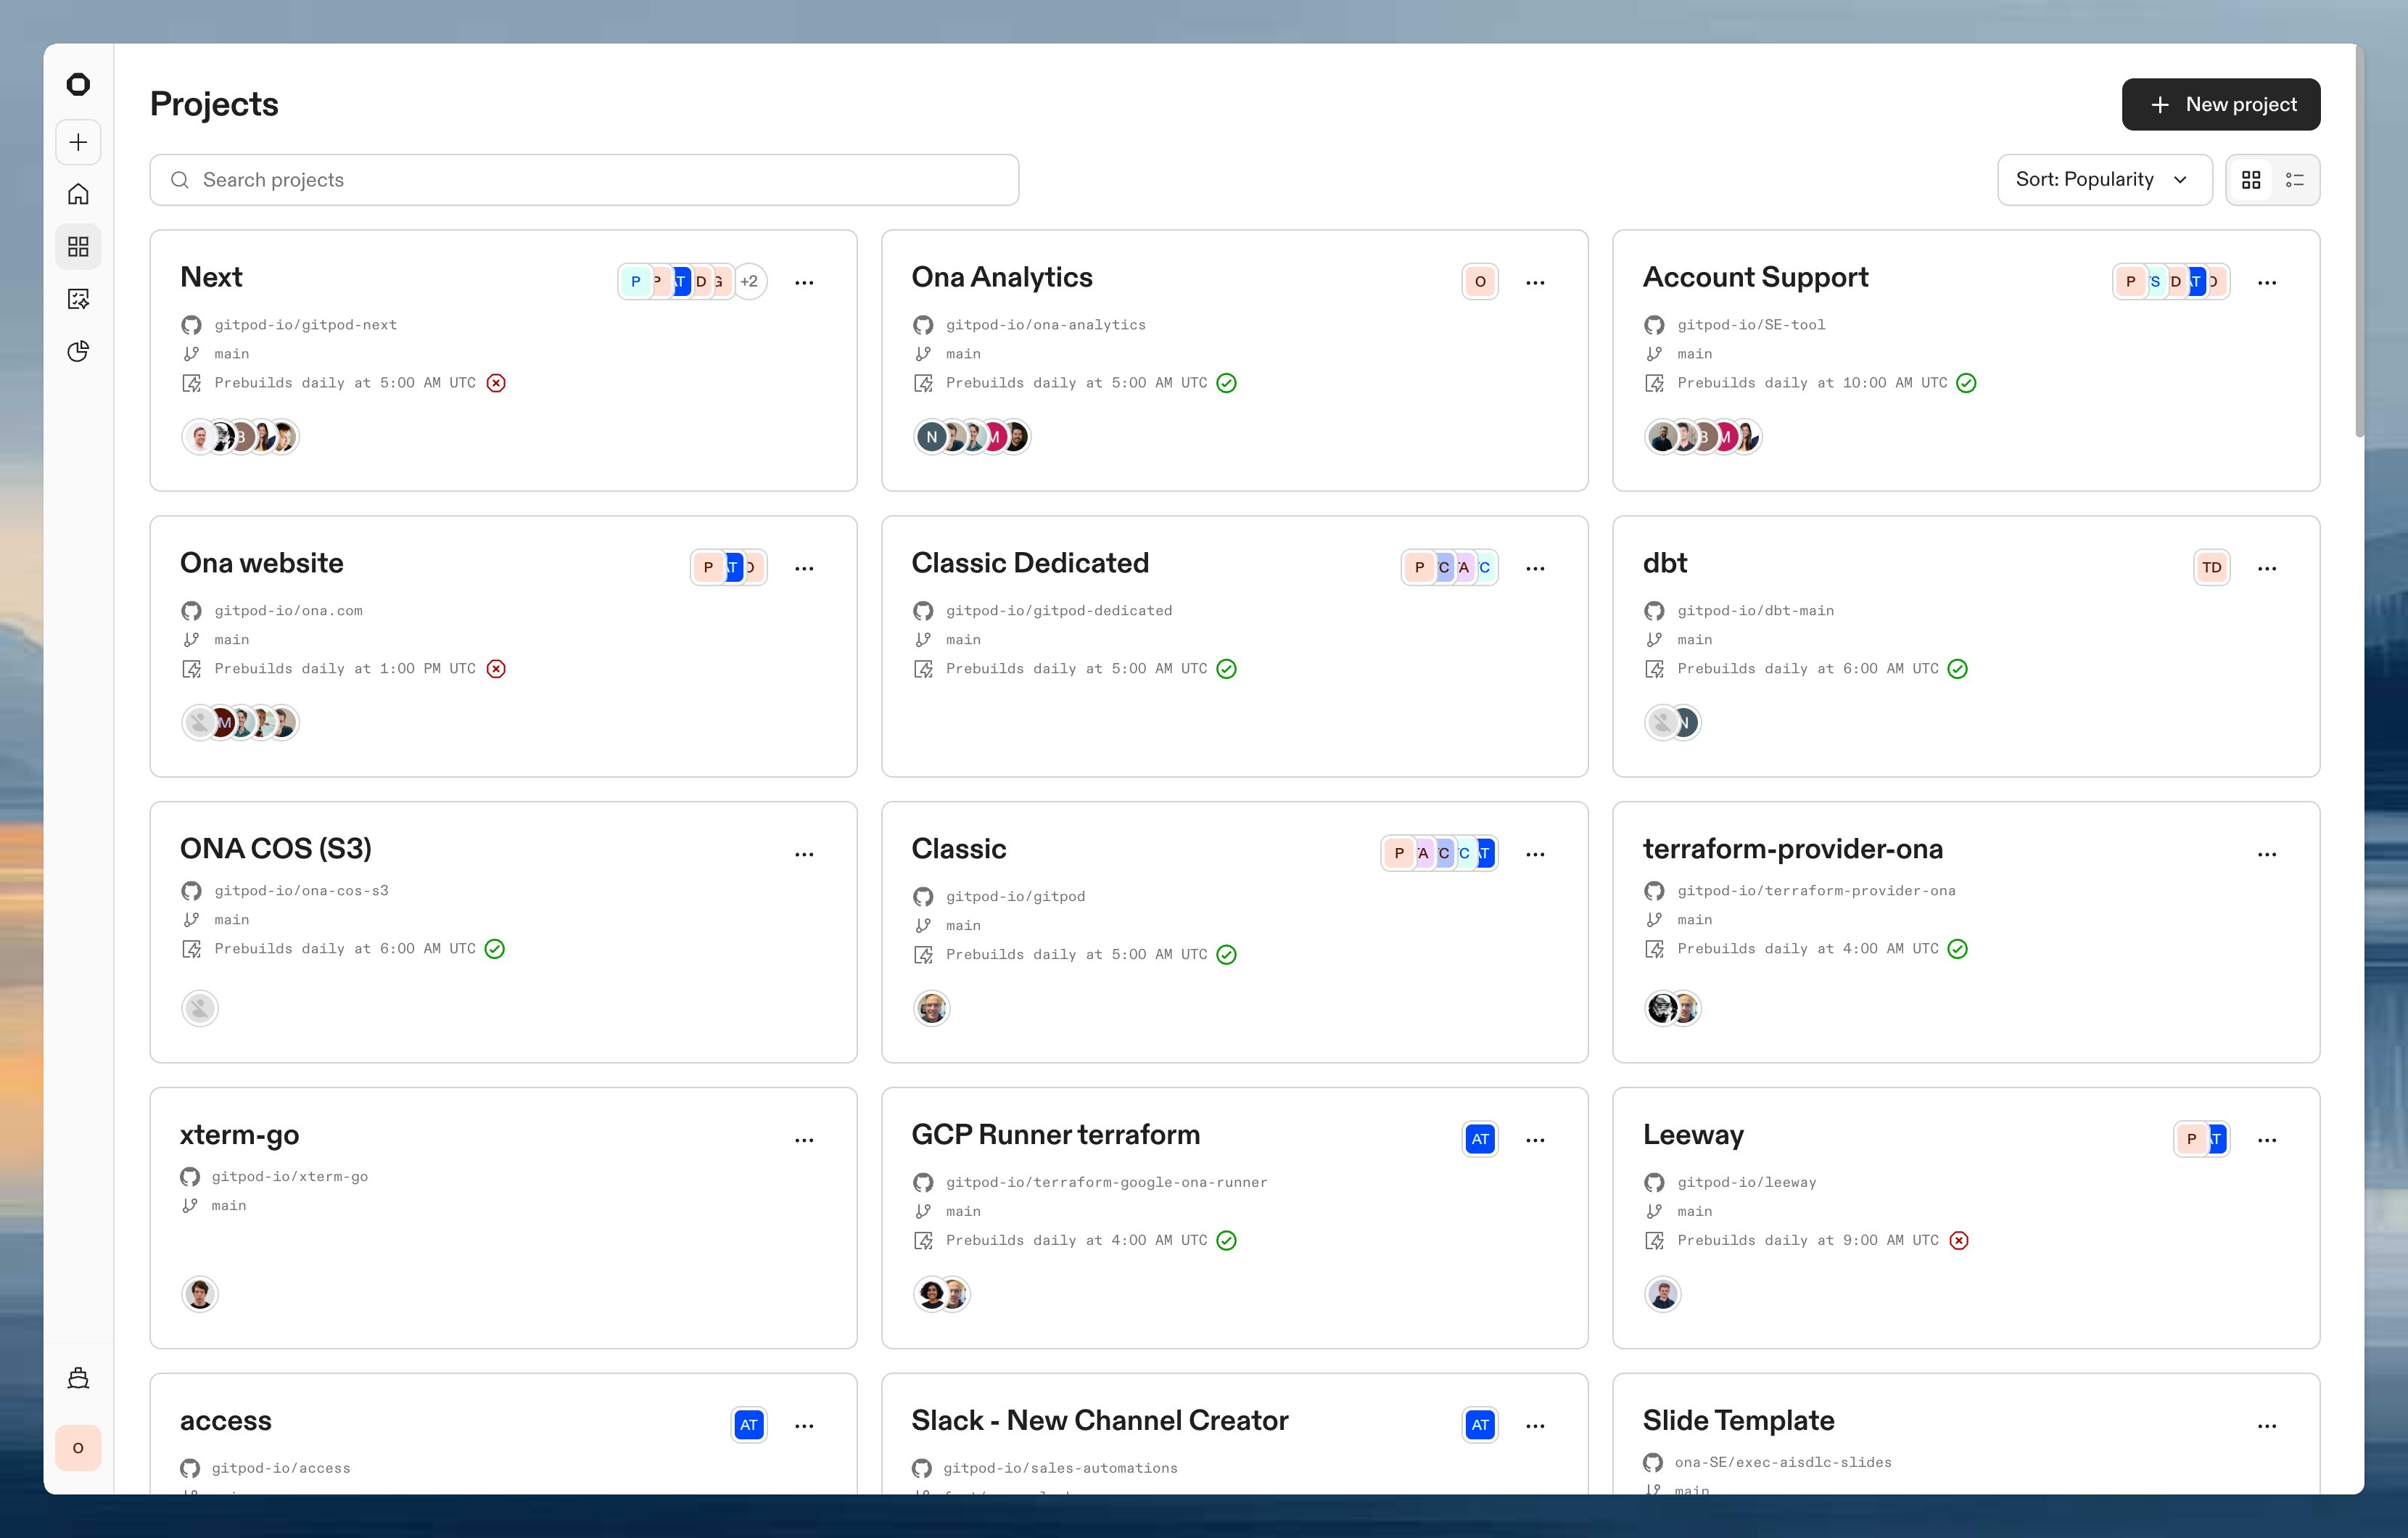Focus the Search projects field
Viewport: 2408px width, 1538px height.
tap(584, 180)
